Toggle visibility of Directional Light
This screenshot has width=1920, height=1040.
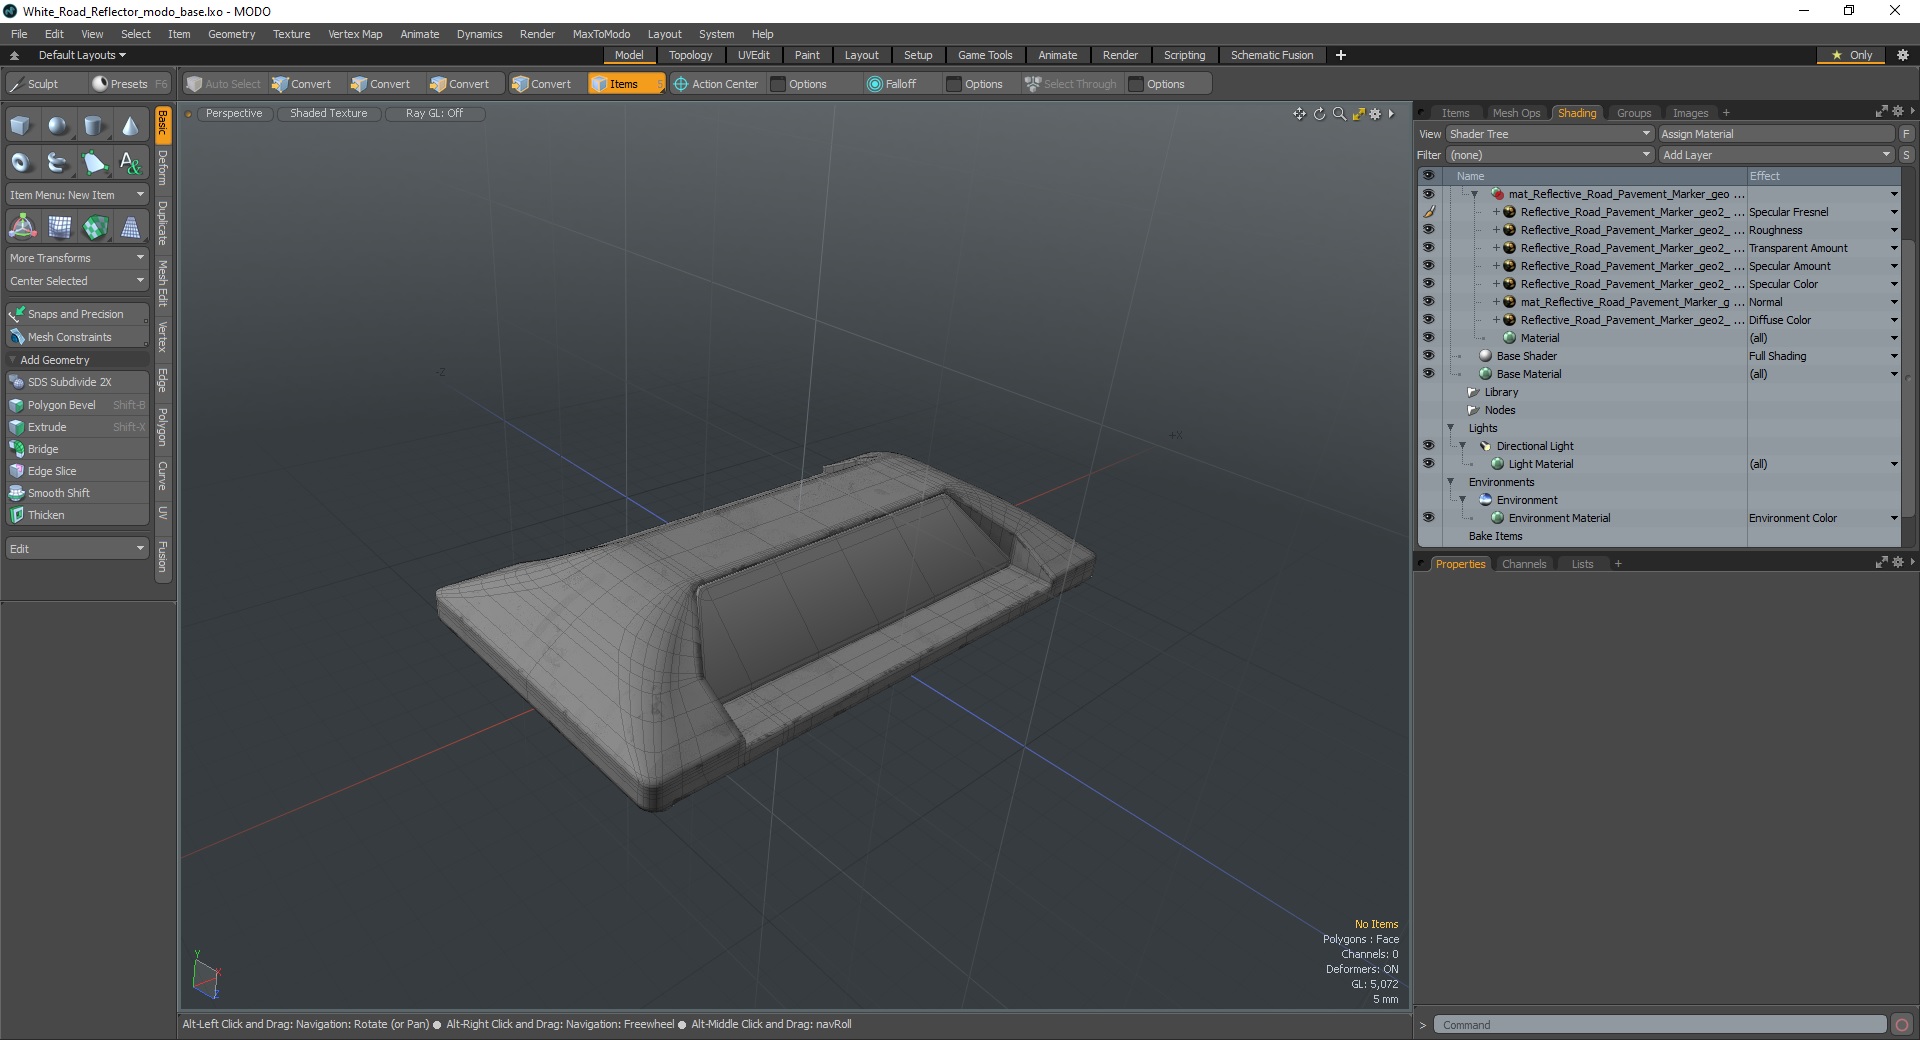click(x=1428, y=446)
